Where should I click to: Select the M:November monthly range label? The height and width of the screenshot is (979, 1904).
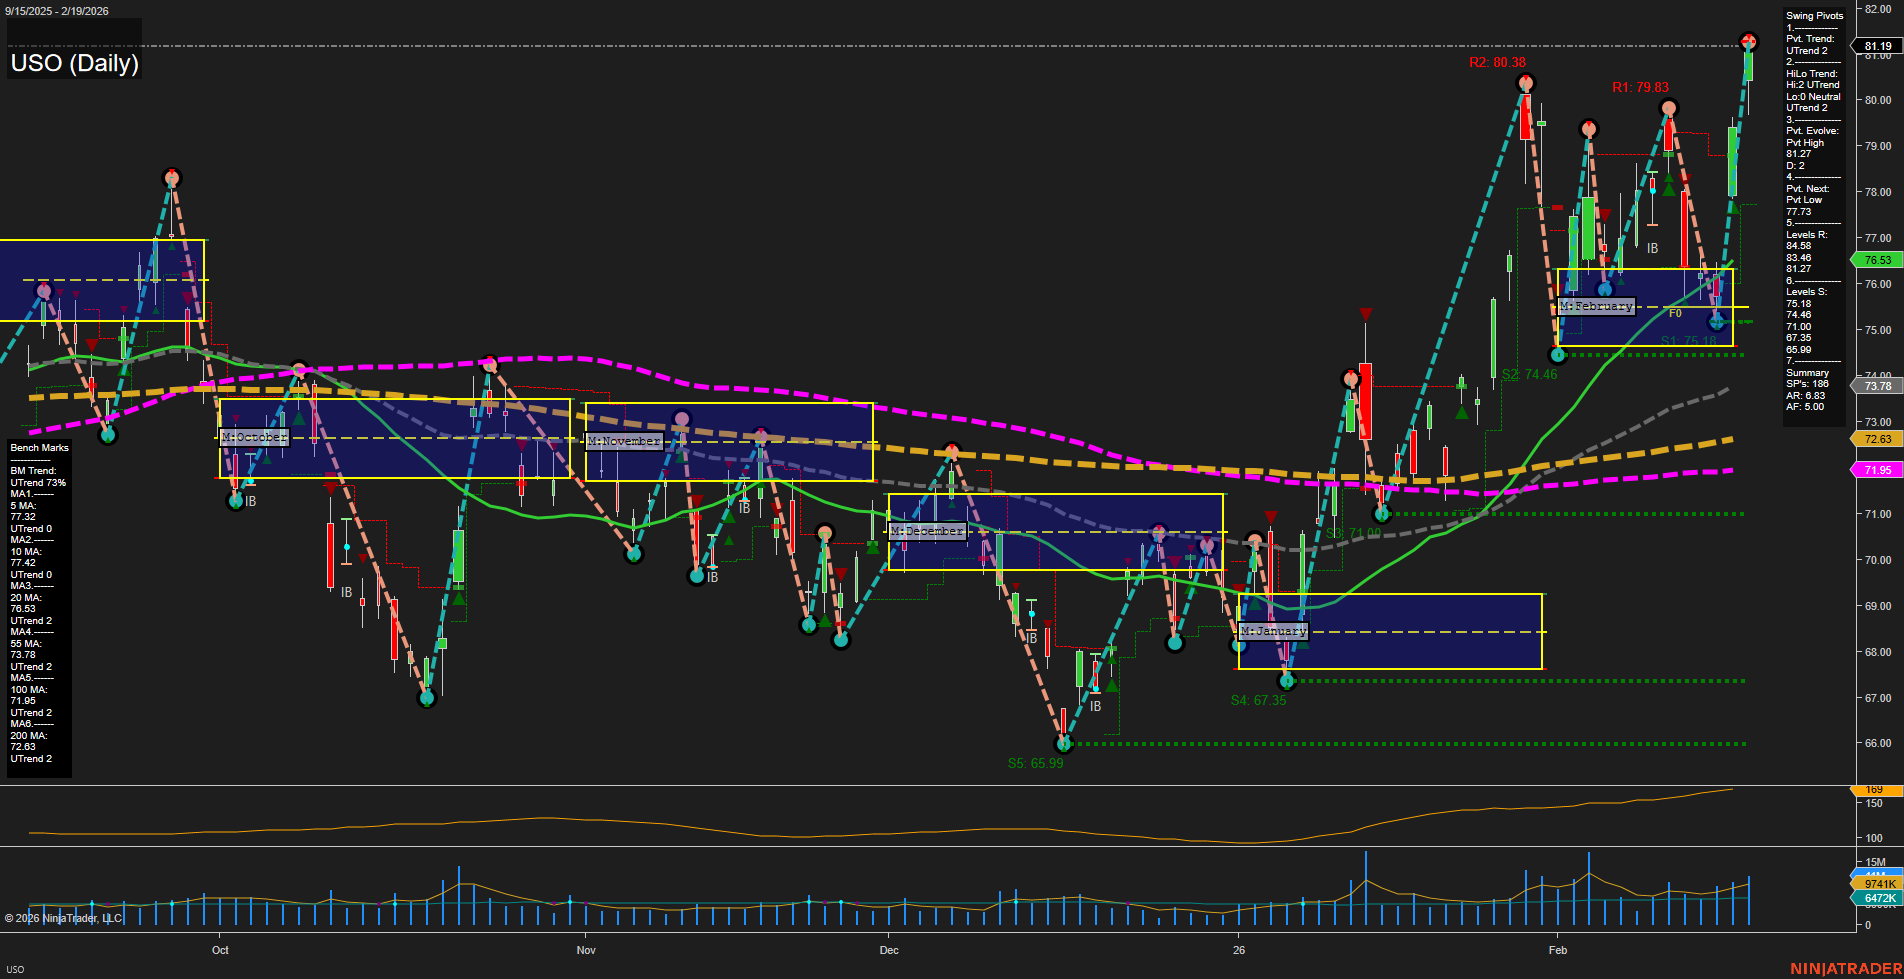point(623,441)
